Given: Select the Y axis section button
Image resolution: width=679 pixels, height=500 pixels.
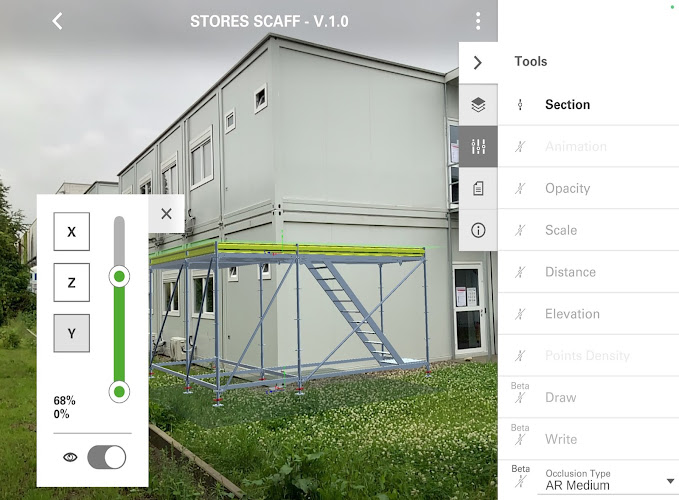Looking at the screenshot, I should pos(71,333).
